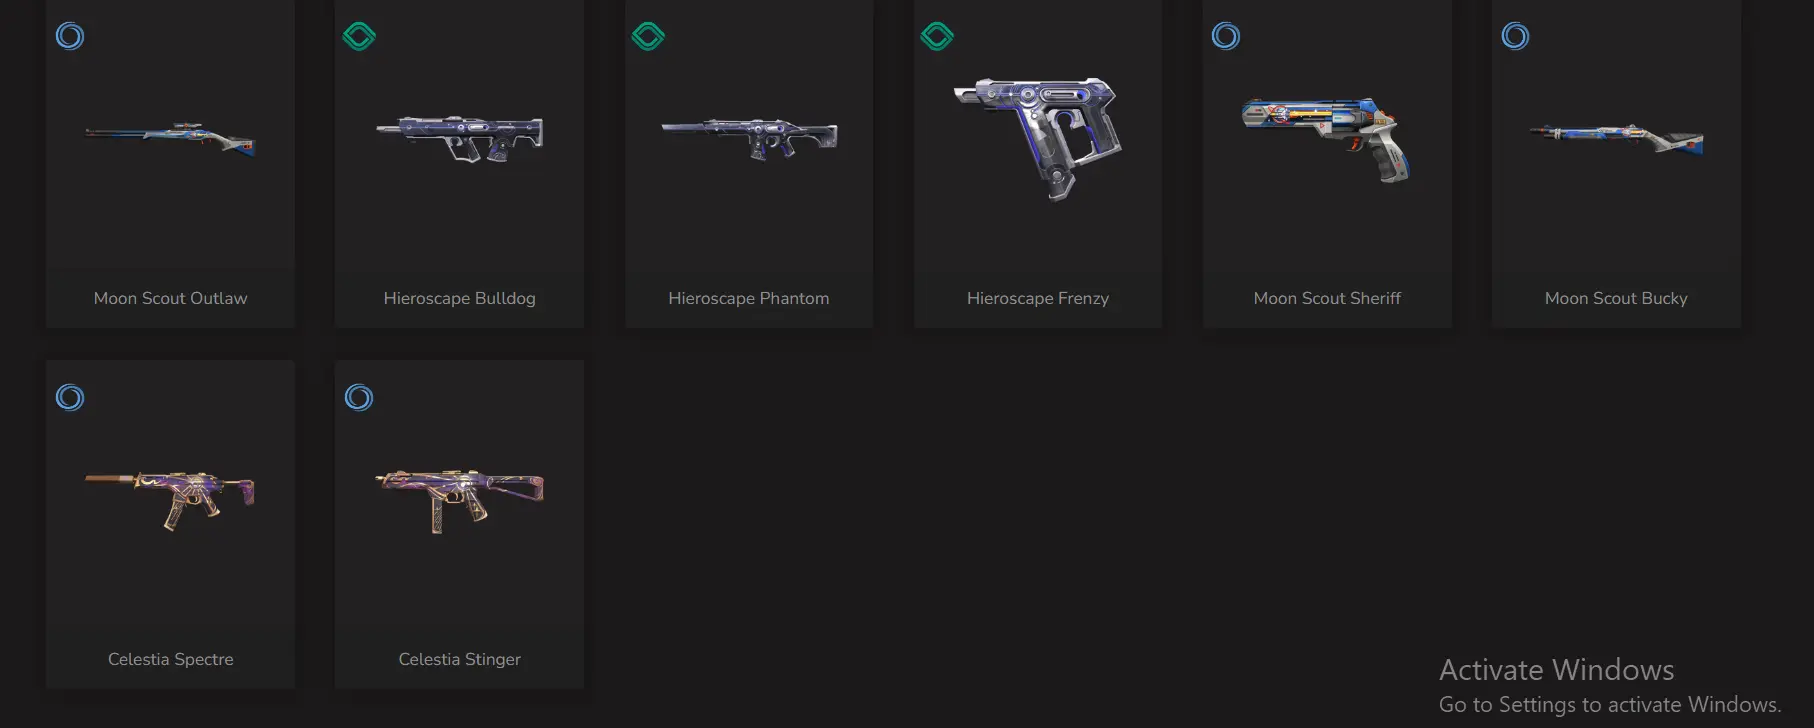Click the blue tier icon on Celestia Stinger card

(359, 398)
